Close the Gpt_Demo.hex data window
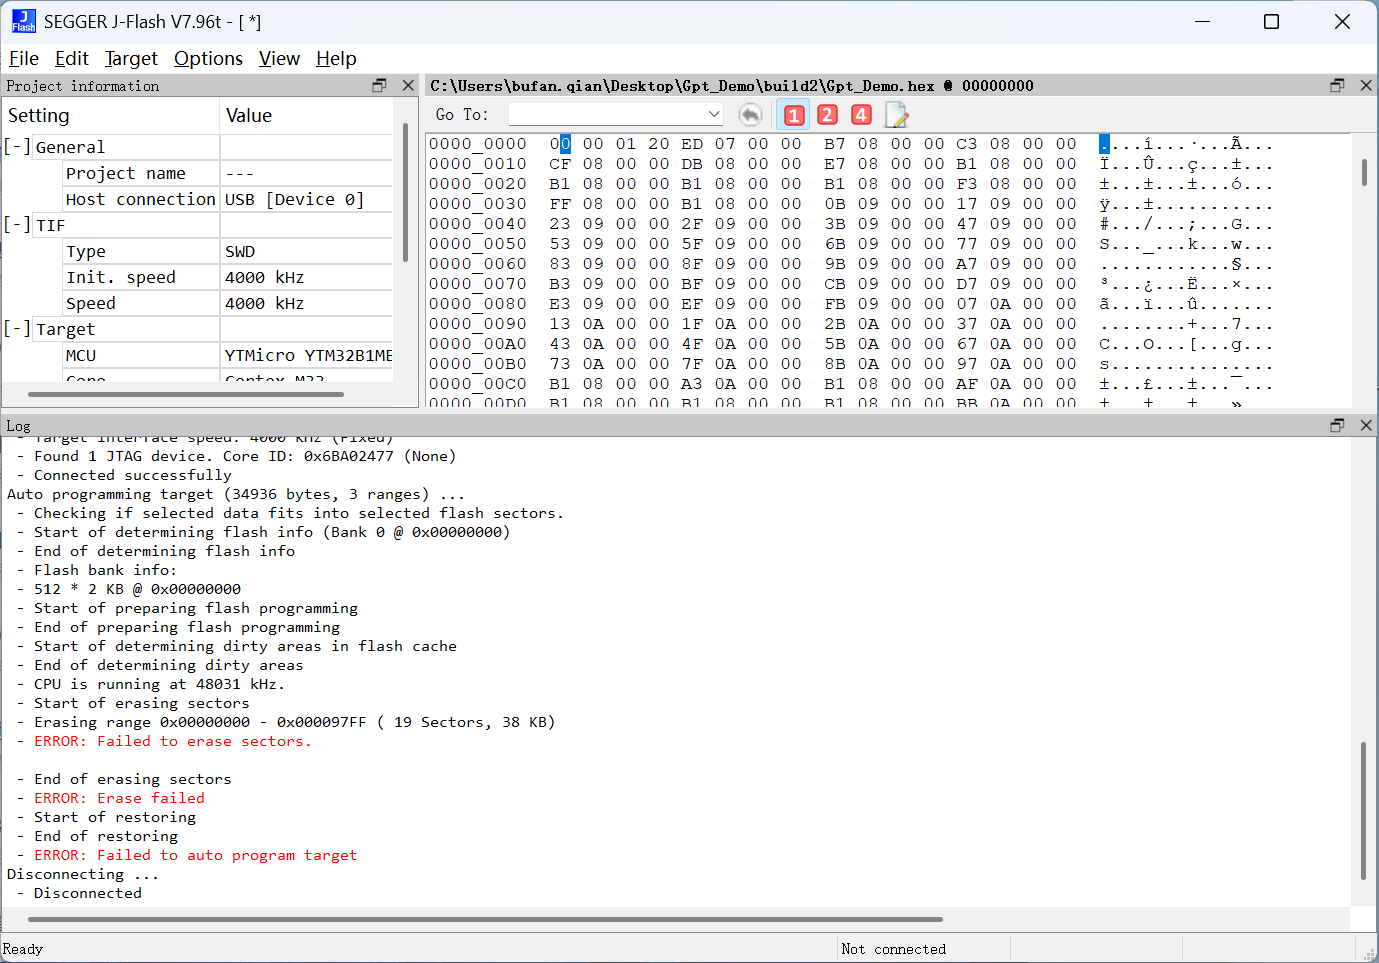Screen dimensions: 1379x963 click(x=1366, y=86)
